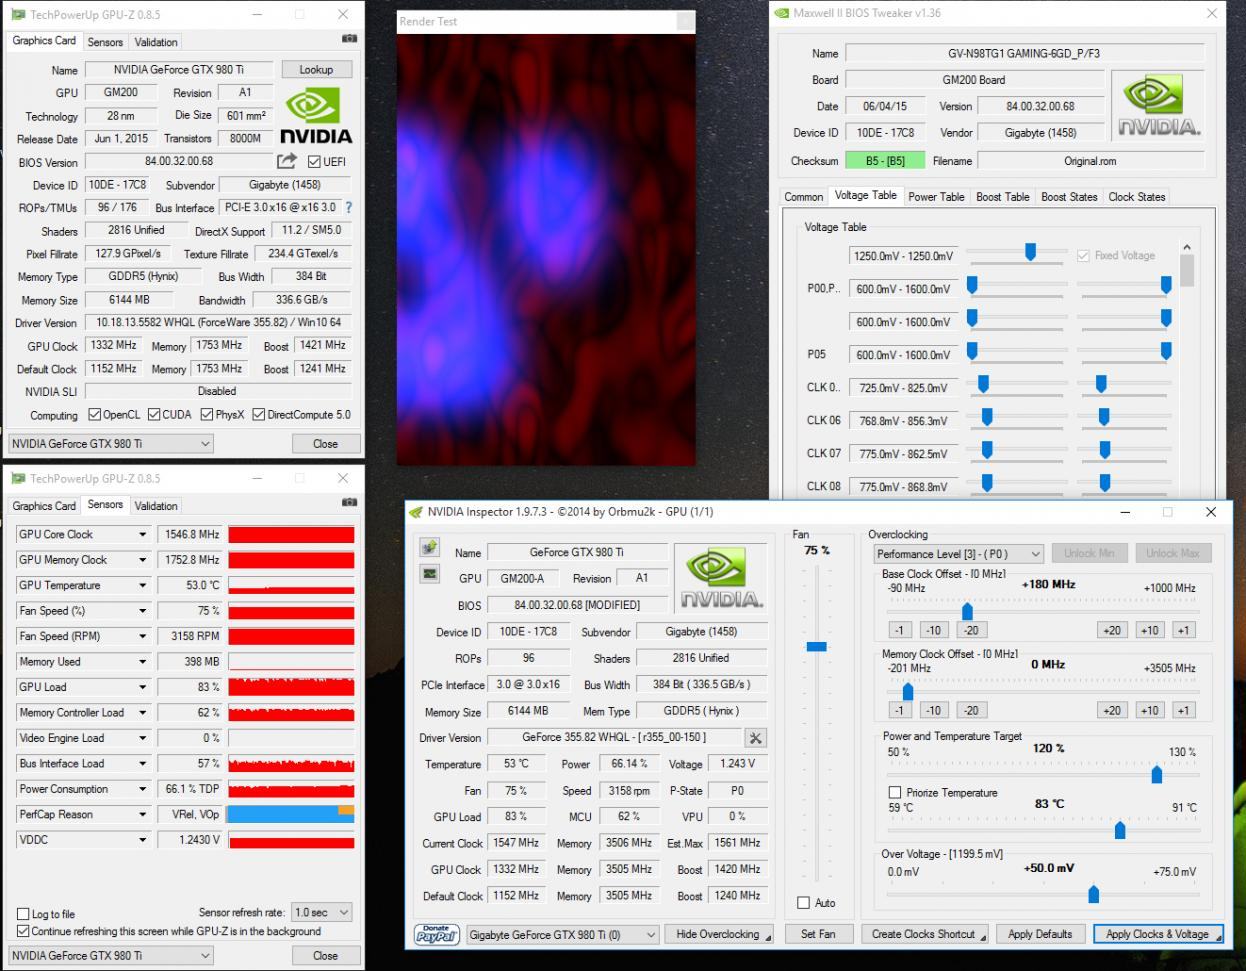Click the PayPal Donate icon
Viewport: 1246px width, 971px height.
[436, 934]
